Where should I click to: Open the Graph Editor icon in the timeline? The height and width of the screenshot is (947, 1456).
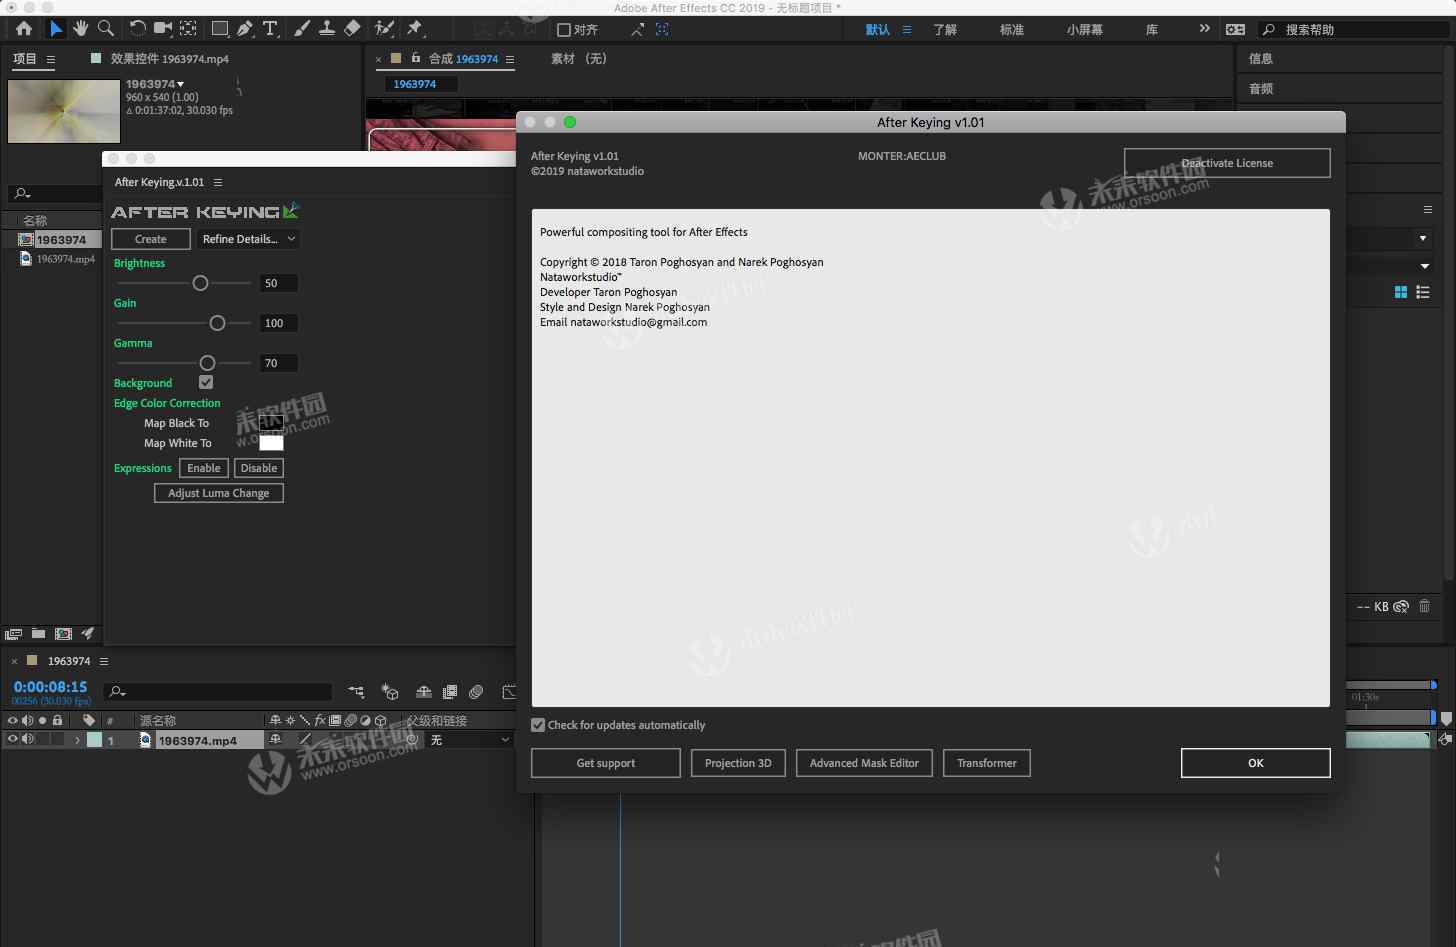click(x=508, y=691)
